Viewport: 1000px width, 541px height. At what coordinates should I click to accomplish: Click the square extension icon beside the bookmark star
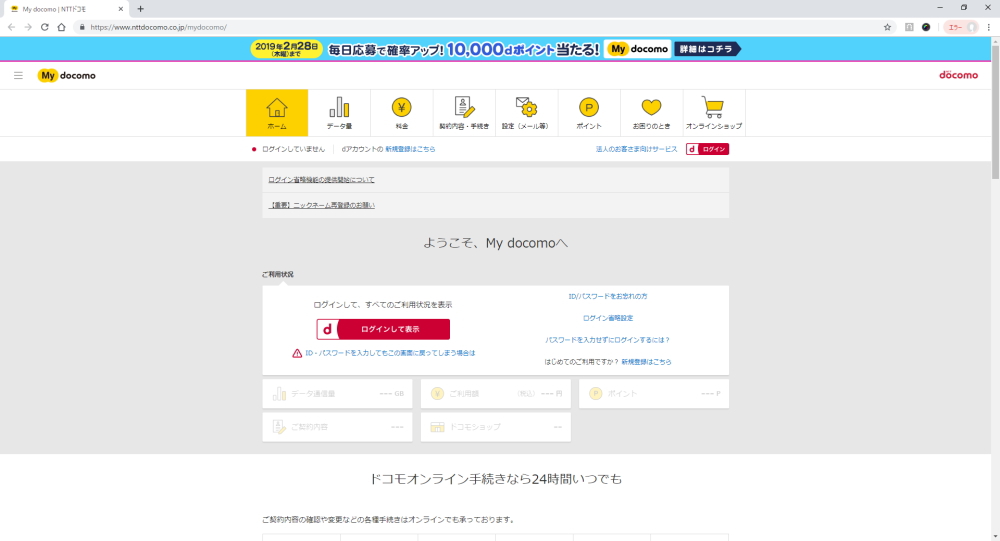pyautogui.click(x=909, y=27)
